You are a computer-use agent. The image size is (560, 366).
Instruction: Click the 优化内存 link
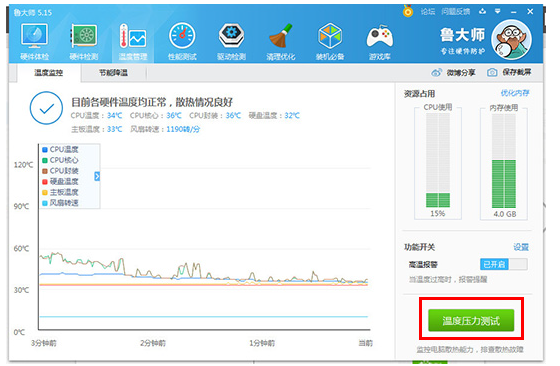tap(515, 94)
